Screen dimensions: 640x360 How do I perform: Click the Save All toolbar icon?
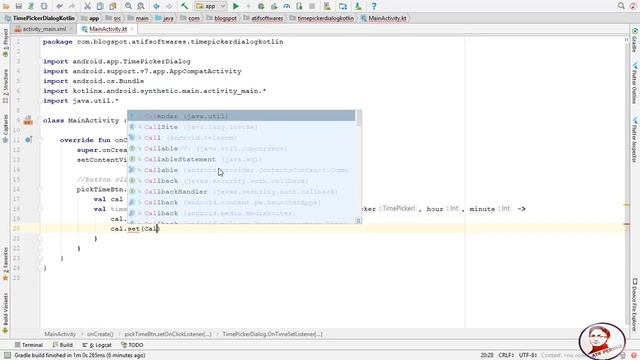pos(19,6)
